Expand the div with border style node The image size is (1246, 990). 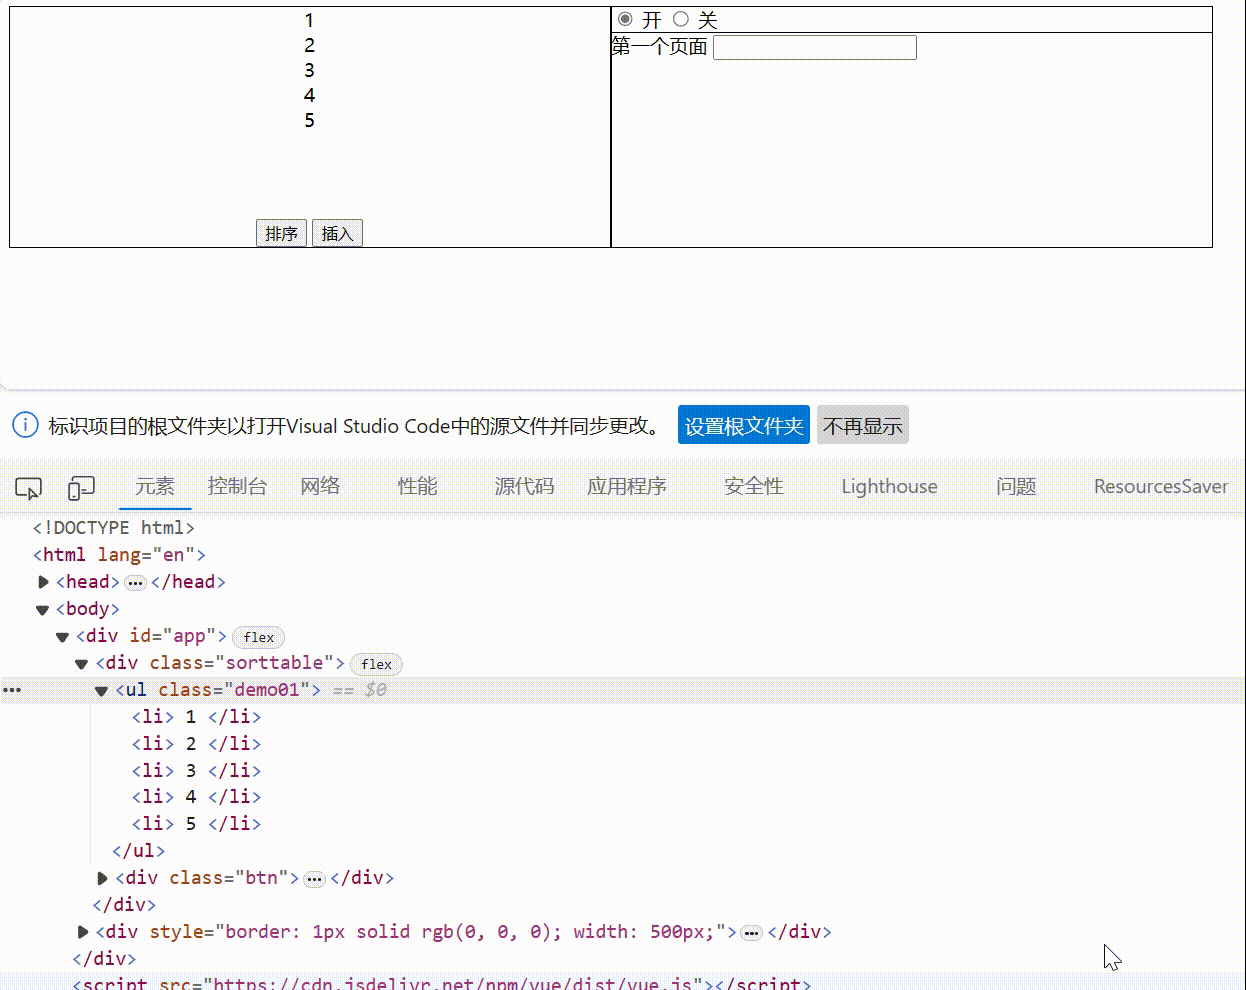[x=83, y=932]
